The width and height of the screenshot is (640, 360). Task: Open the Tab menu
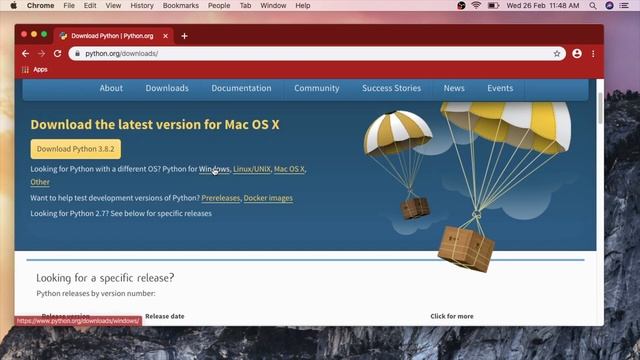click(x=245, y=5)
